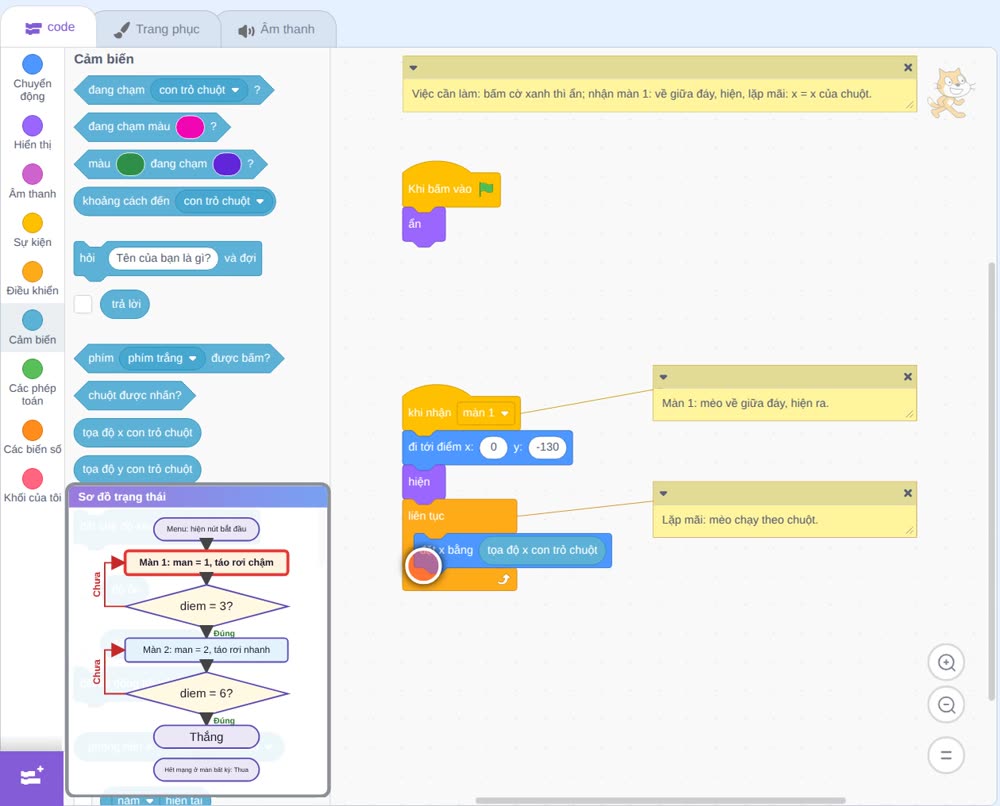
Task: Zoom out of the workspace
Action: pyautogui.click(x=946, y=705)
